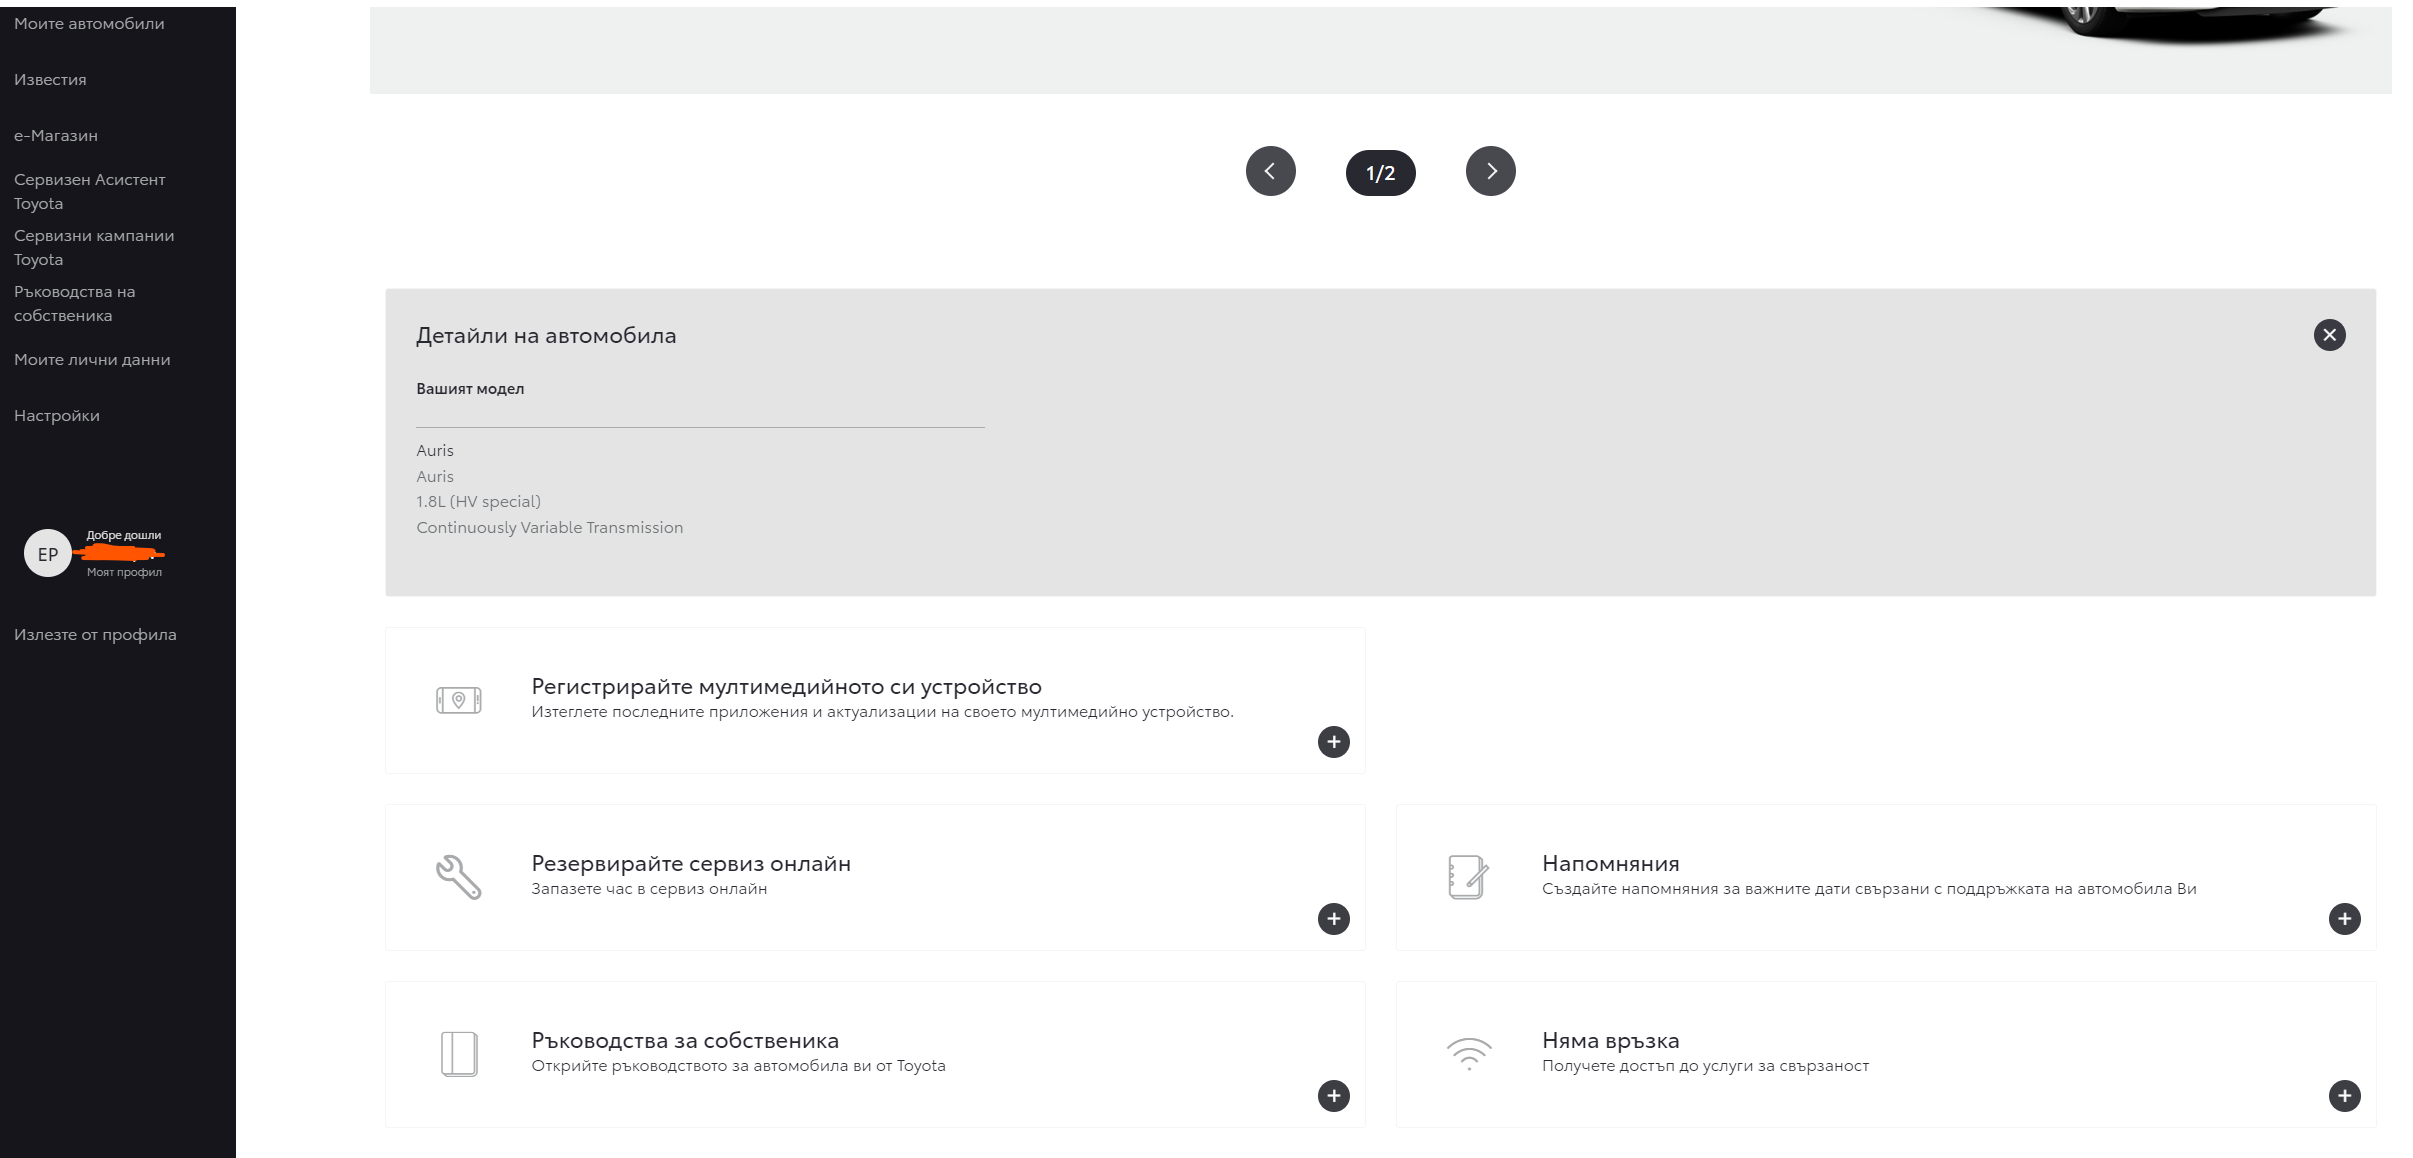Click the EP profile avatar
Screen dimensions: 2413x1158
[x=48, y=554]
